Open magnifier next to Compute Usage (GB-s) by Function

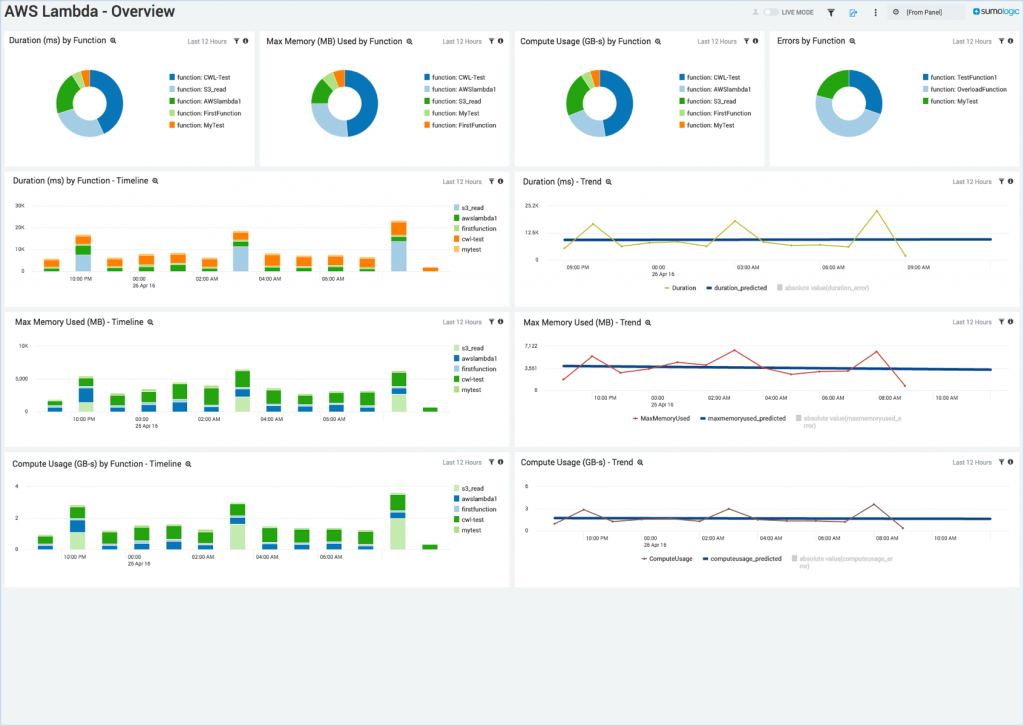pos(658,41)
